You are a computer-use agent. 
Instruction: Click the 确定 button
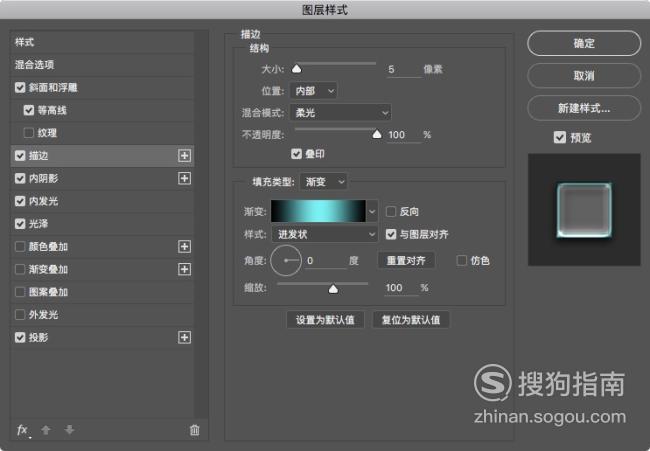coord(584,43)
